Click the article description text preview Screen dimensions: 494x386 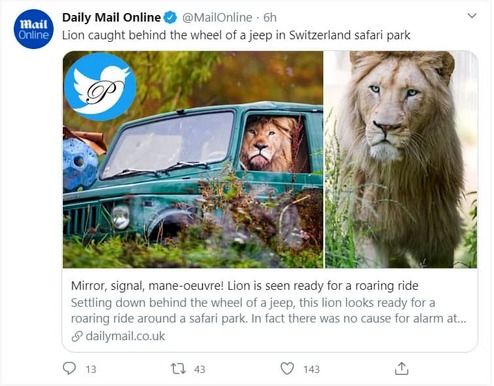[269, 311]
